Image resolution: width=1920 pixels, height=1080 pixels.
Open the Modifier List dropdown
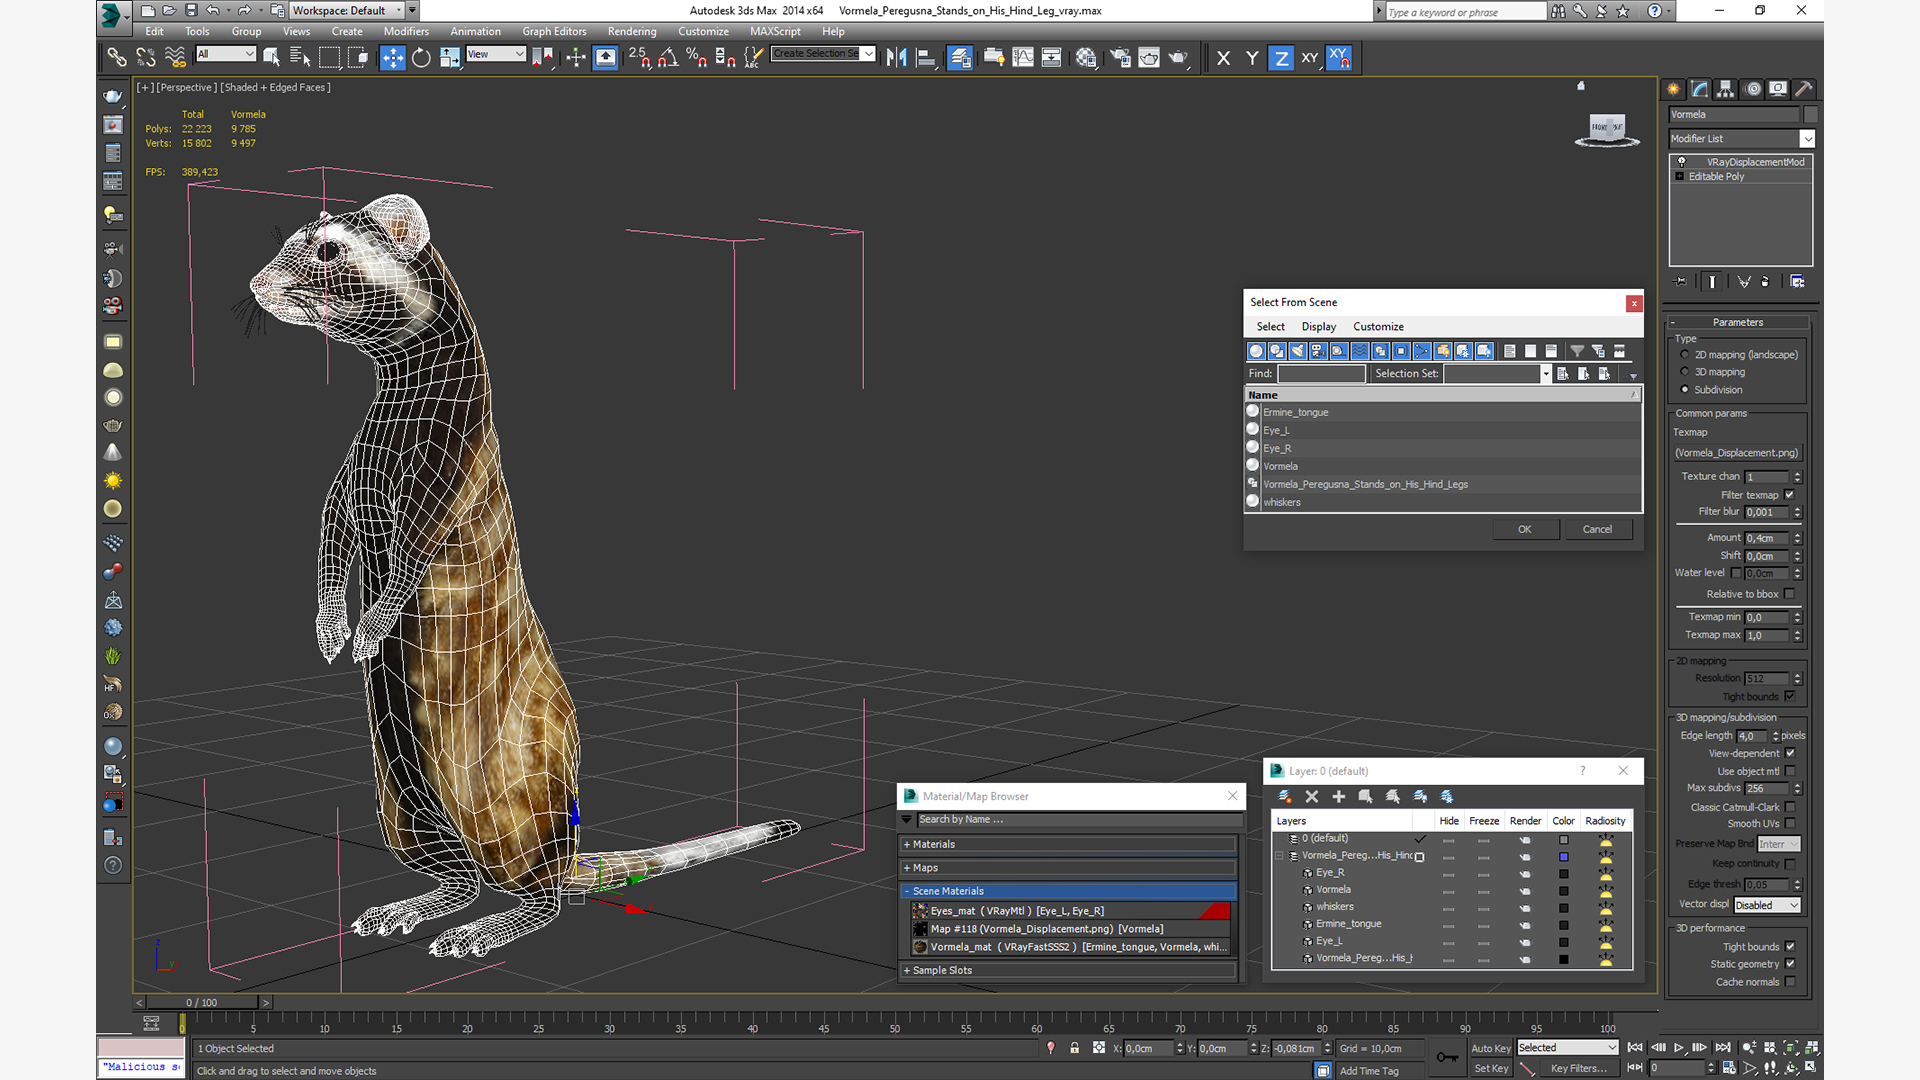1741,139
